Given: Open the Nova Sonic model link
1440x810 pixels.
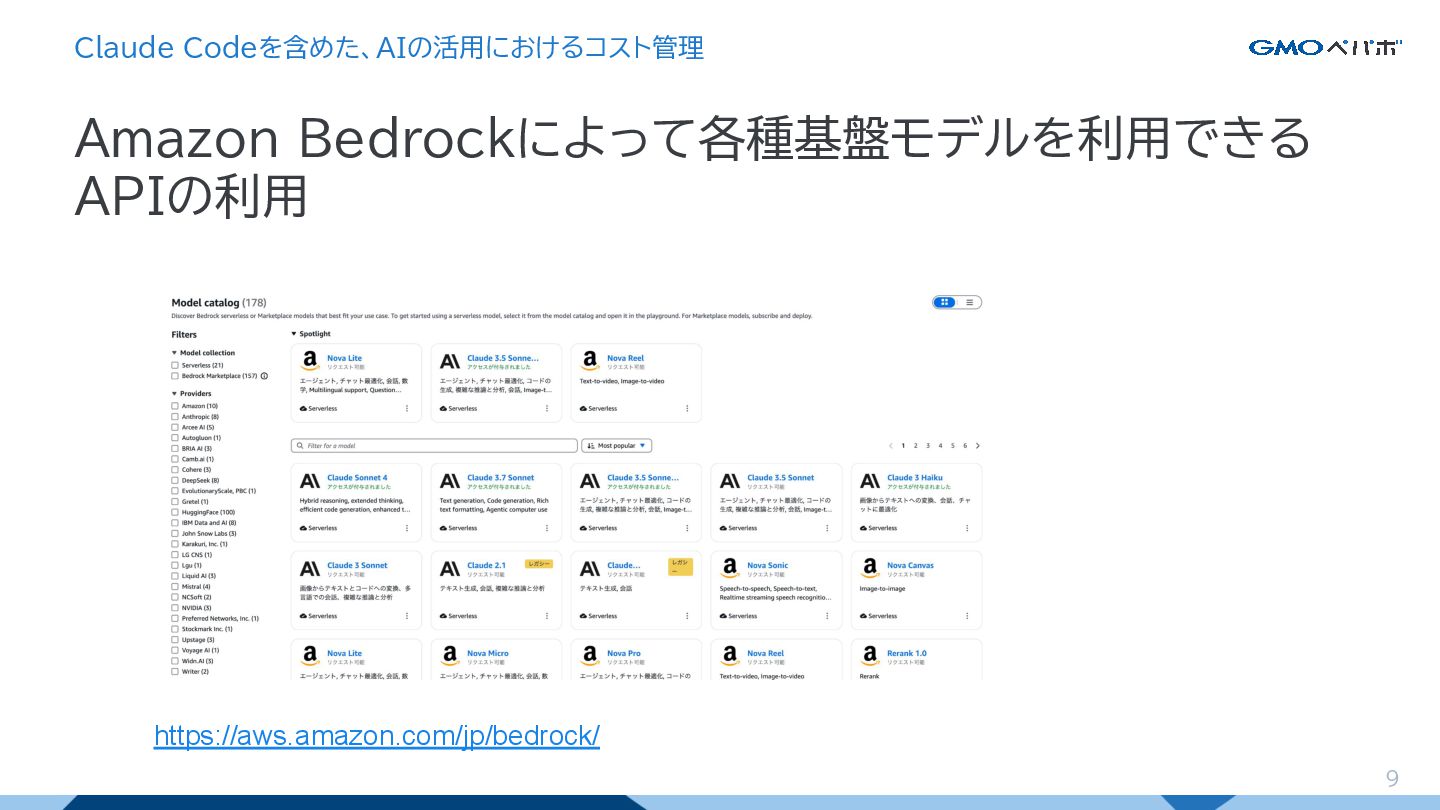Looking at the screenshot, I should click(x=767, y=566).
